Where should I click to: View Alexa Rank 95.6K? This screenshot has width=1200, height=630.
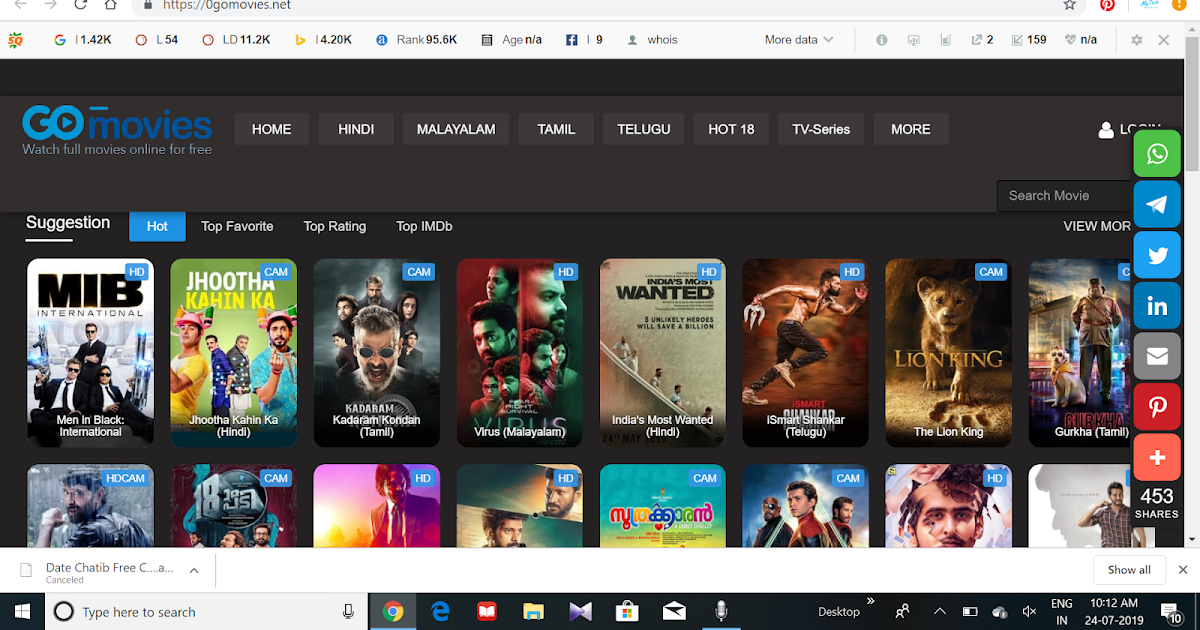(x=416, y=40)
